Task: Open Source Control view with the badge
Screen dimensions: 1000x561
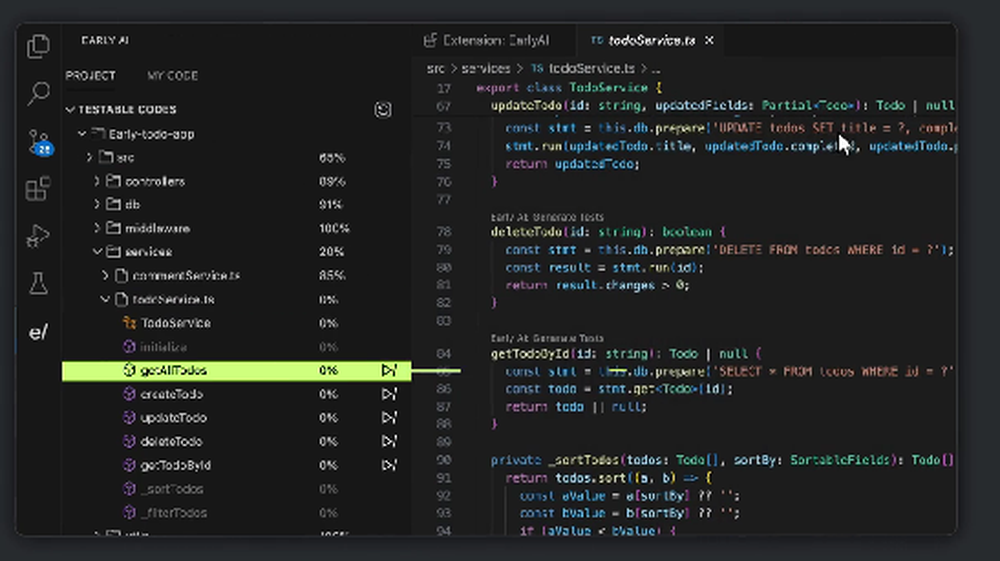Action: point(40,142)
